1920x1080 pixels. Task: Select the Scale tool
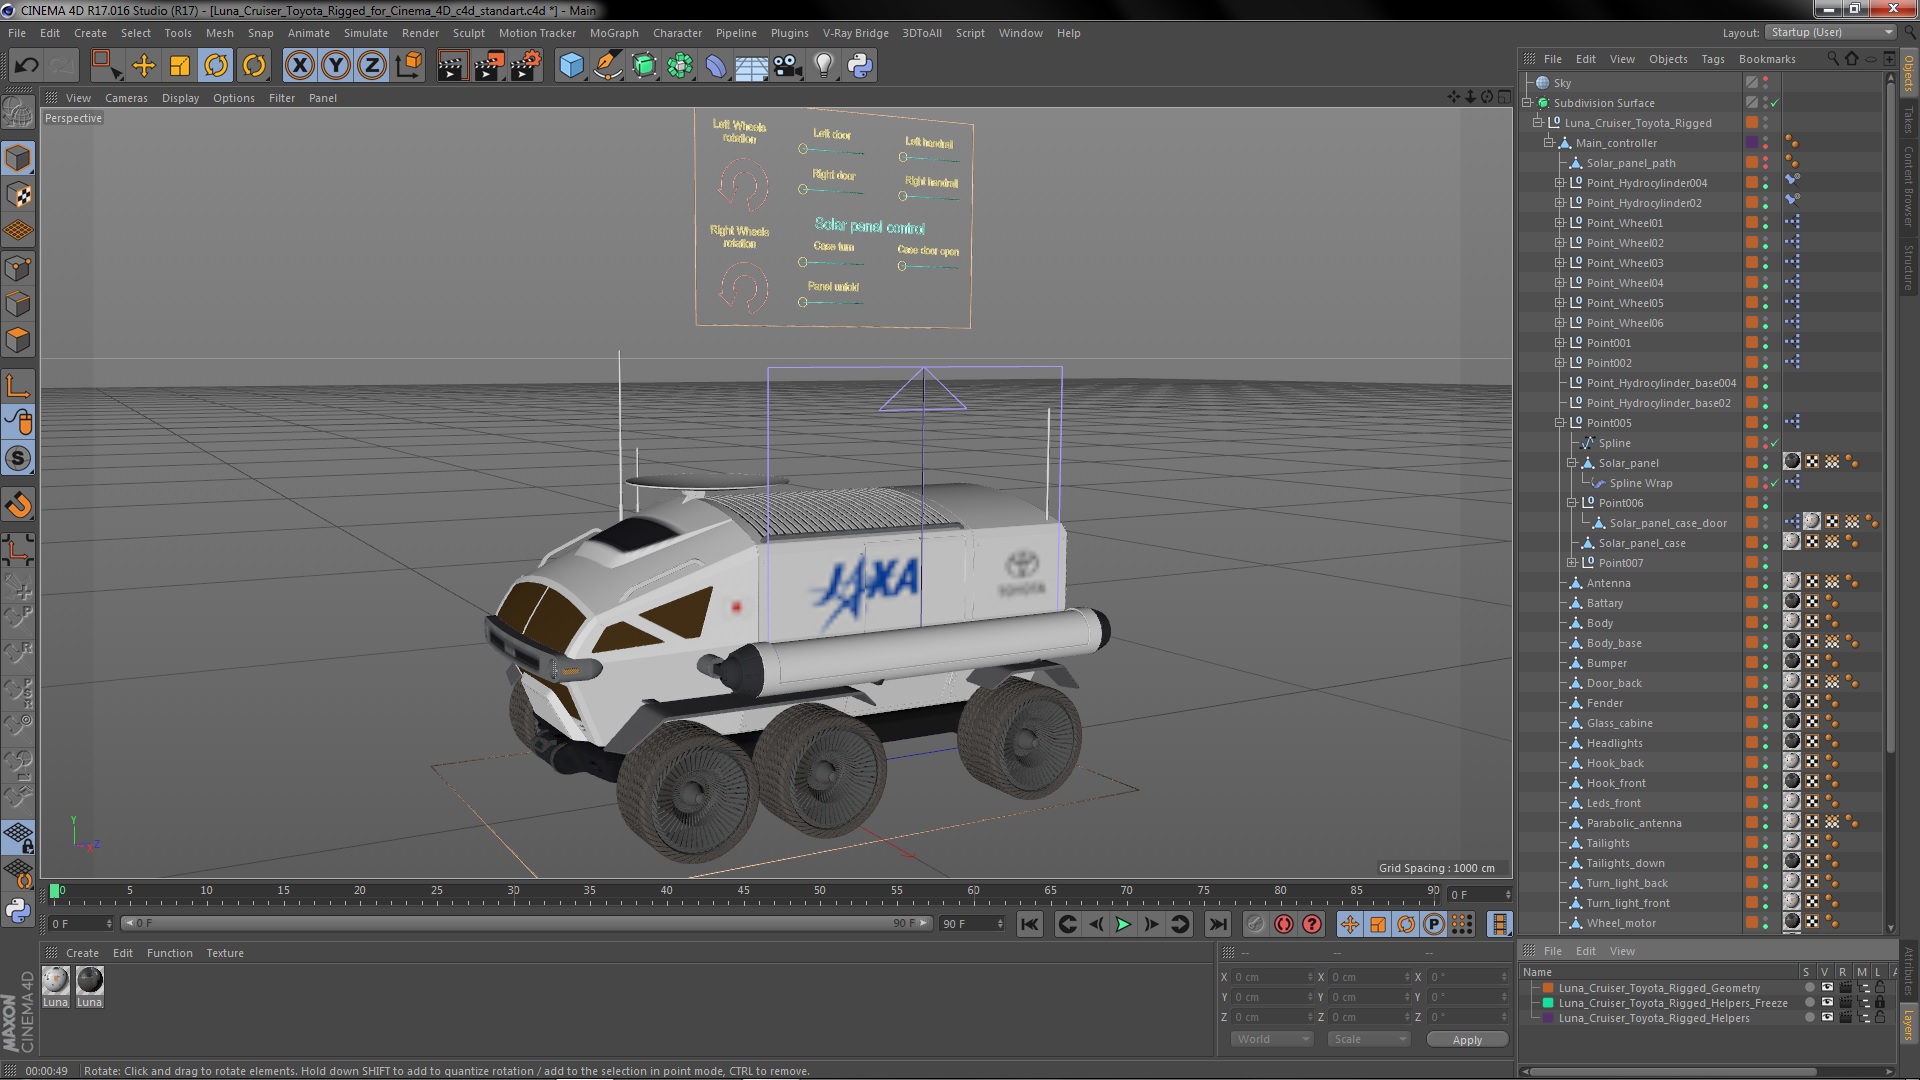click(x=180, y=66)
